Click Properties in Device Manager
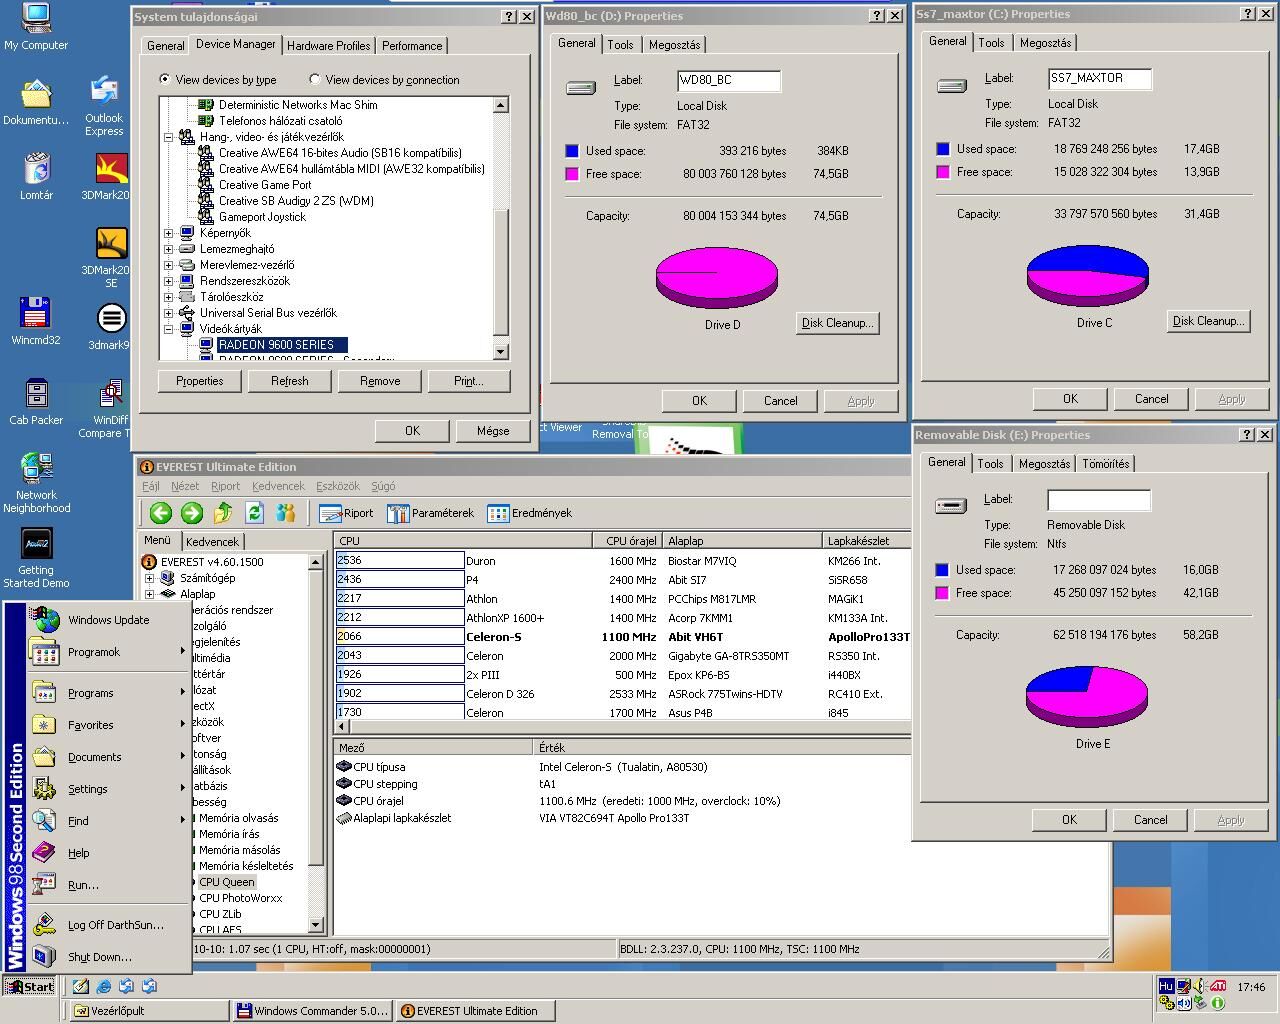The image size is (1280, 1024). [x=200, y=381]
